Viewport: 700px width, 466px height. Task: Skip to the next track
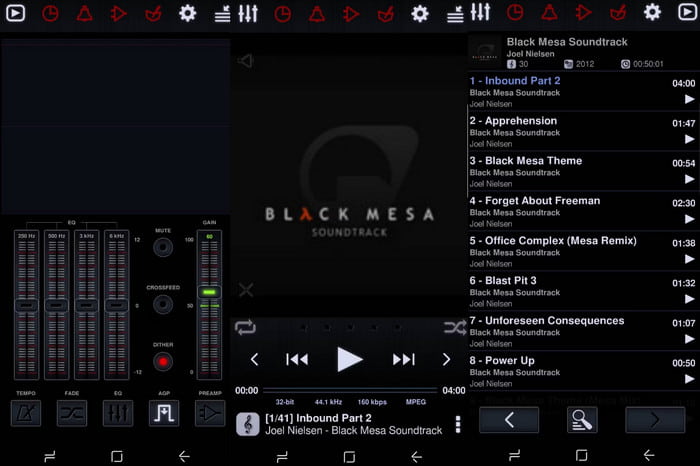pos(404,359)
